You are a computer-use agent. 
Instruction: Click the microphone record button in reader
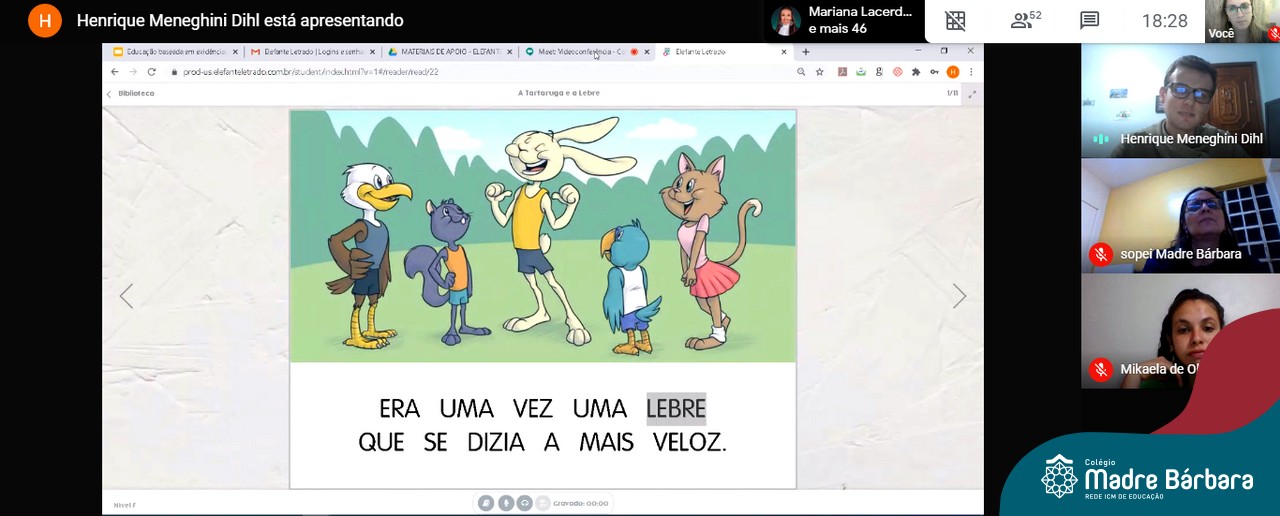(505, 503)
